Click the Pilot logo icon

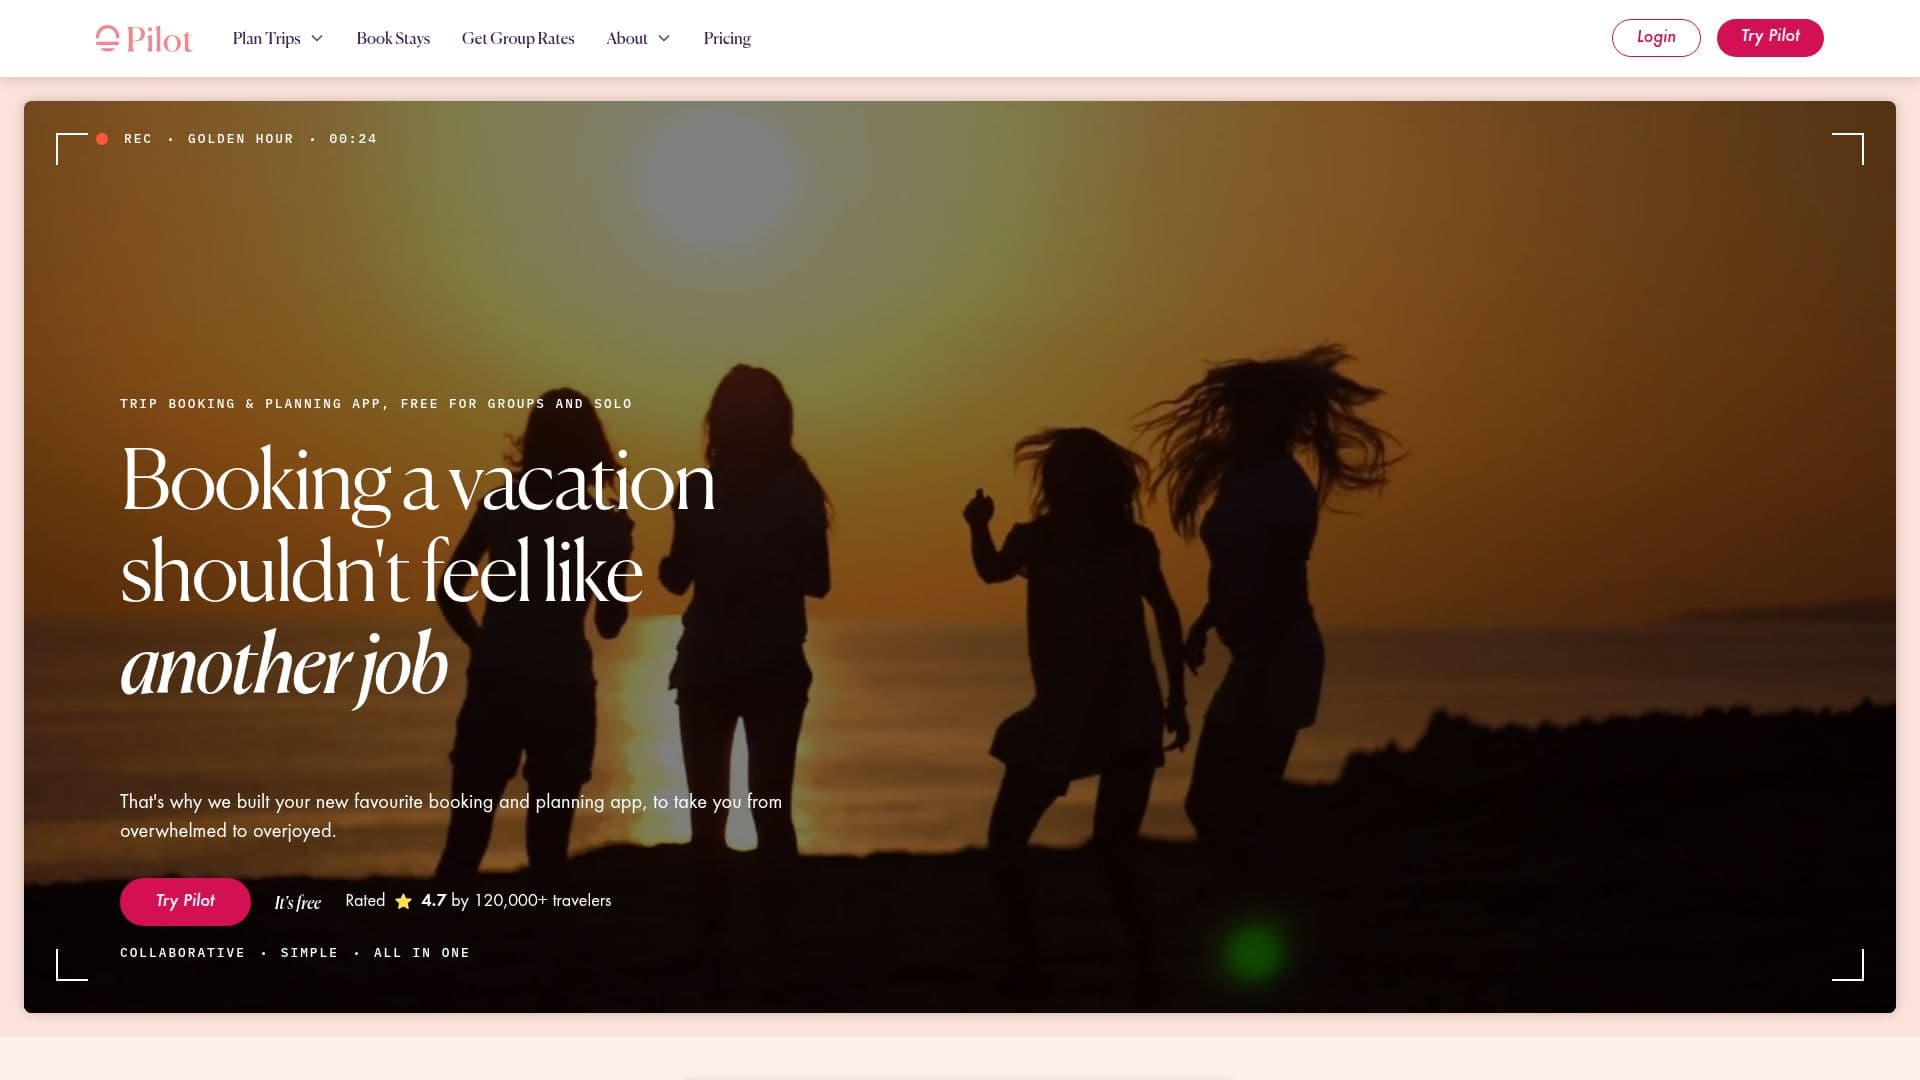(x=107, y=39)
